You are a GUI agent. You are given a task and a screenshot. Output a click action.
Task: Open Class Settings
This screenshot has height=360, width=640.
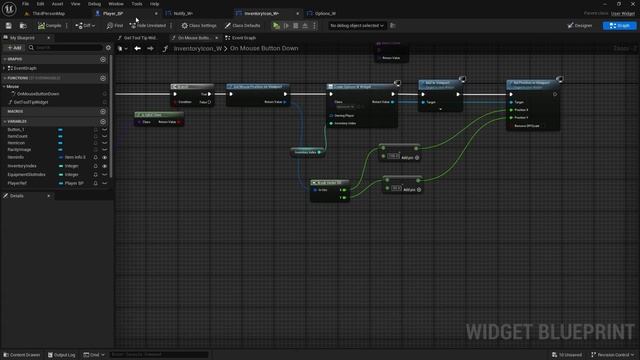click(199, 26)
